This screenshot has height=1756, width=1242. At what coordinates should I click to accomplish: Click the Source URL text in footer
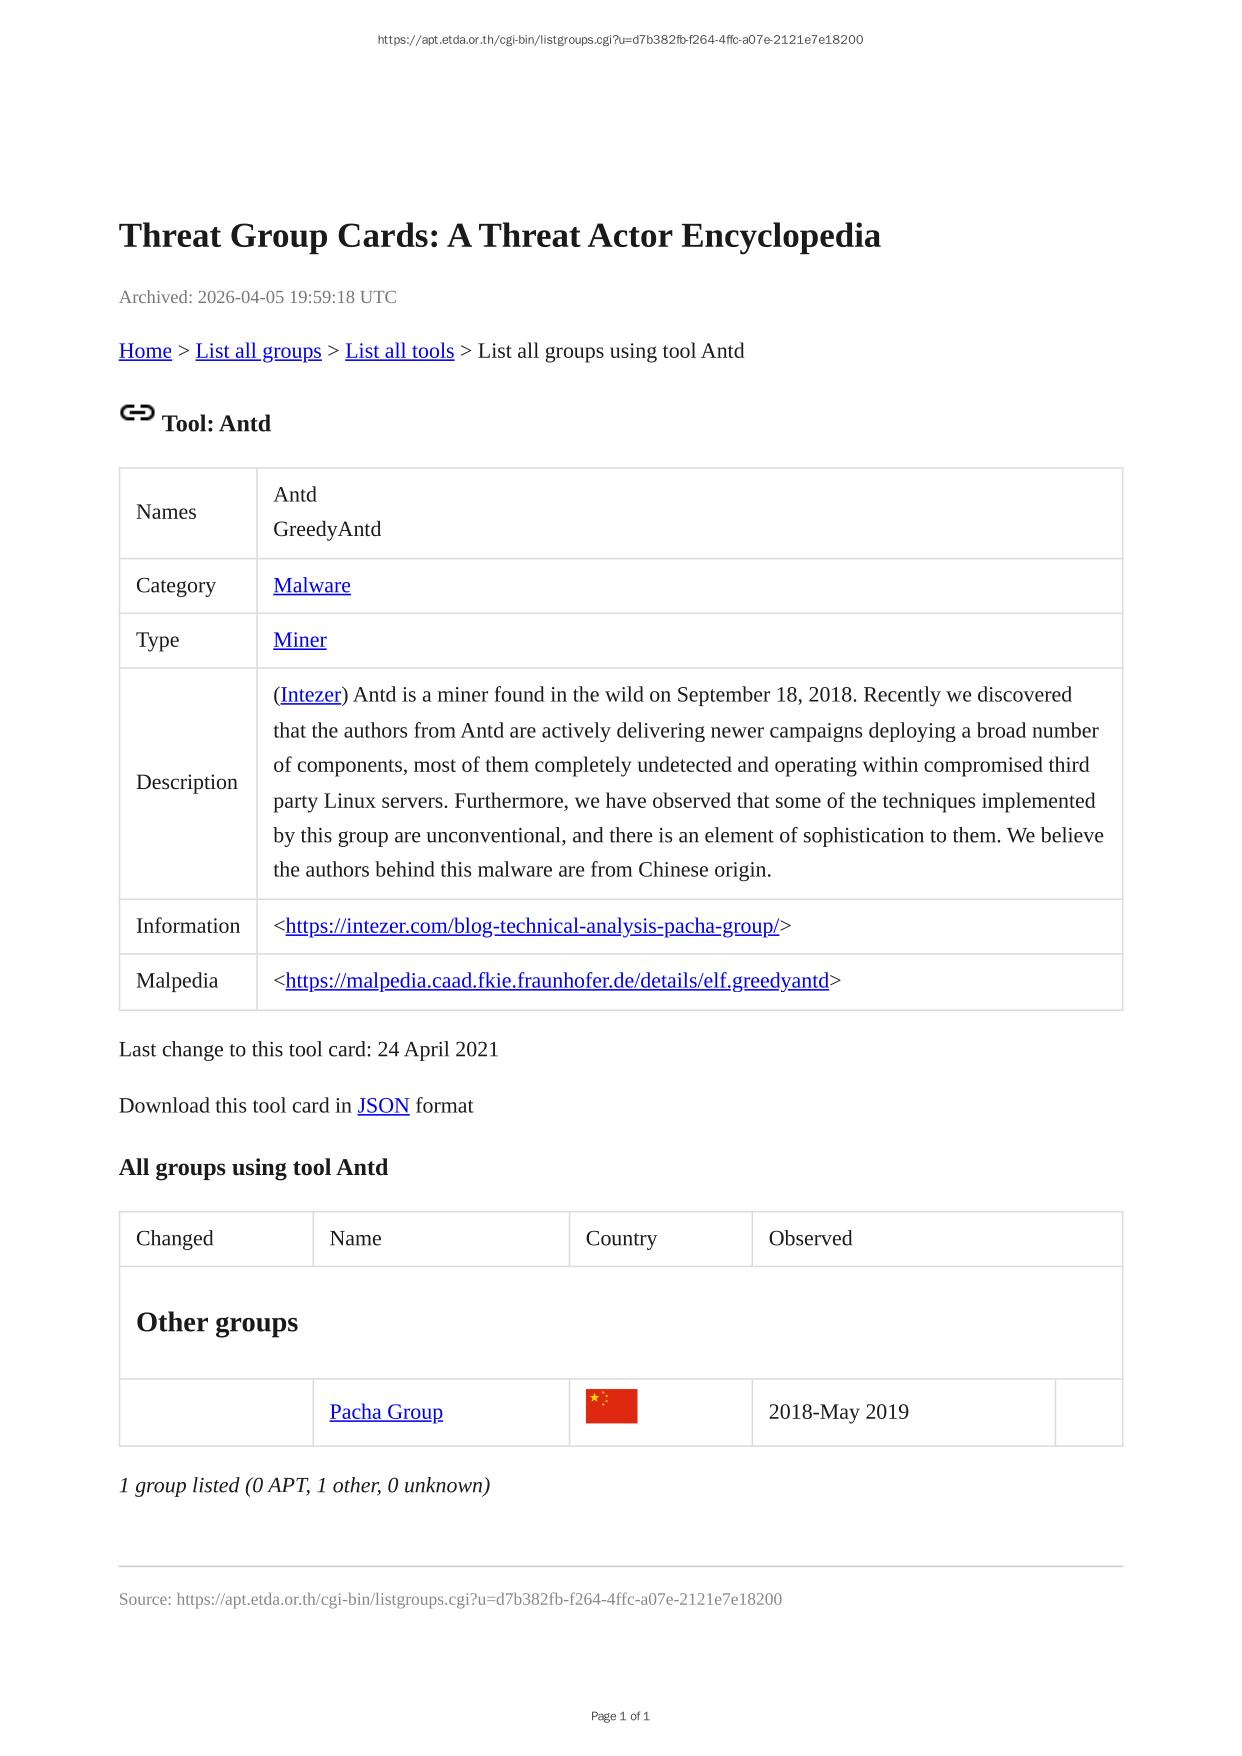tap(450, 1599)
